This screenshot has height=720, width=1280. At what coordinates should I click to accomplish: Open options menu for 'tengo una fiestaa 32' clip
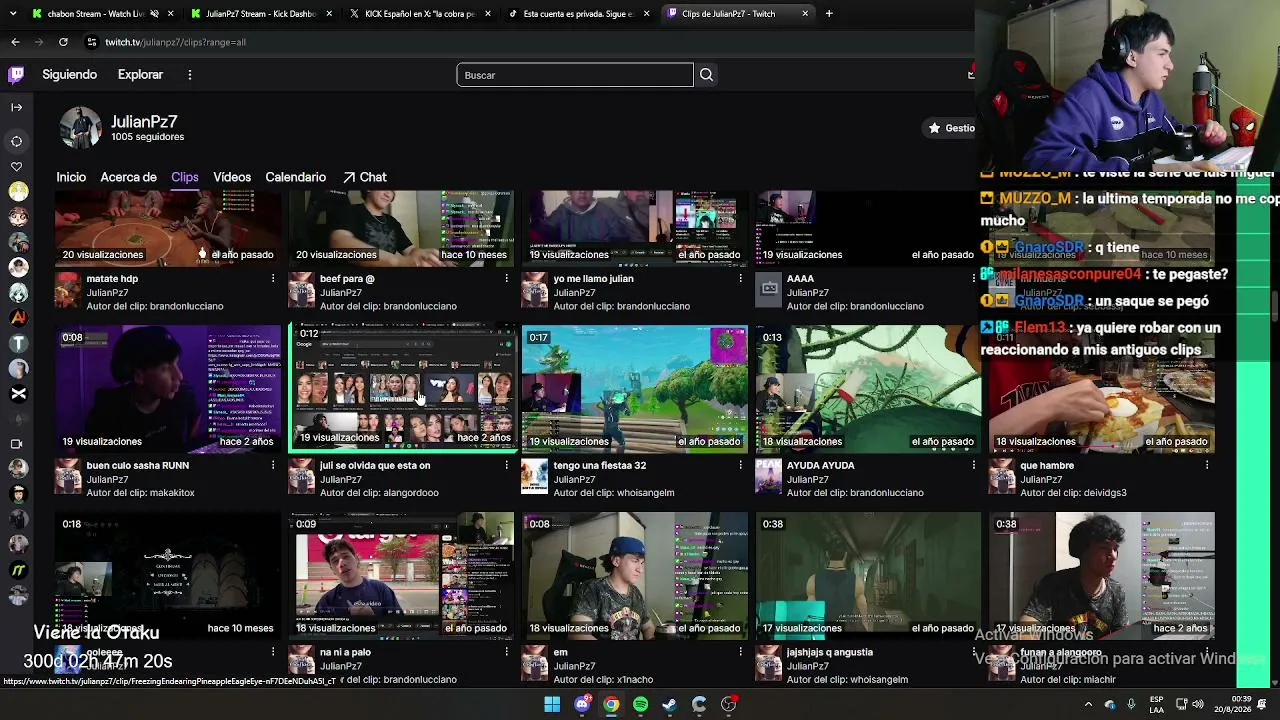tap(740, 465)
